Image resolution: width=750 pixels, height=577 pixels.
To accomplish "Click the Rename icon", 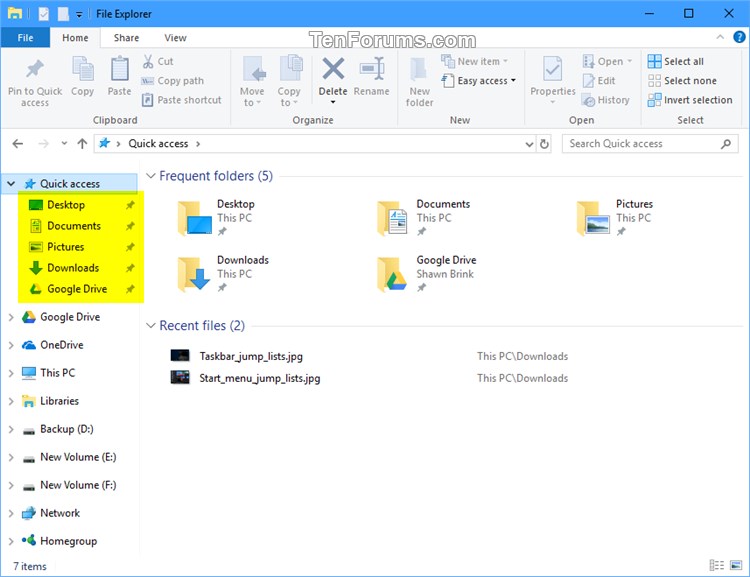I will (x=372, y=69).
